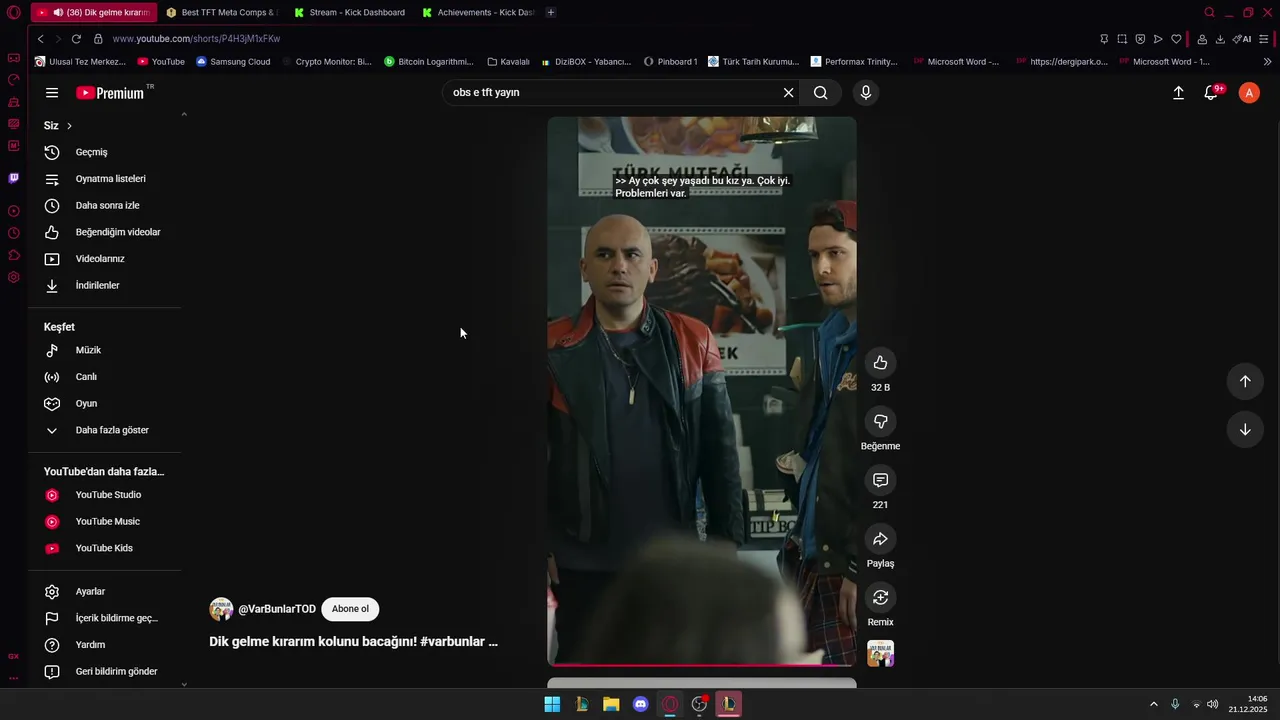The height and width of the screenshot is (720, 1280).
Task: Go back in browser history
Action: click(x=40, y=39)
